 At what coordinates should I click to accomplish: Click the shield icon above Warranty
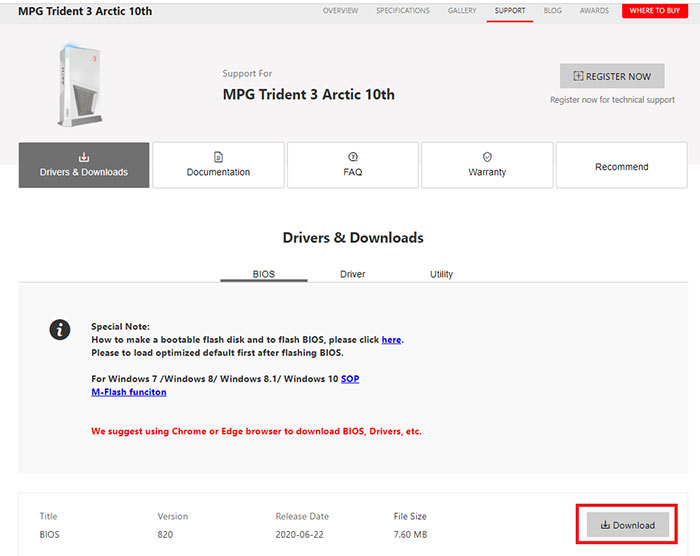pyautogui.click(x=487, y=157)
